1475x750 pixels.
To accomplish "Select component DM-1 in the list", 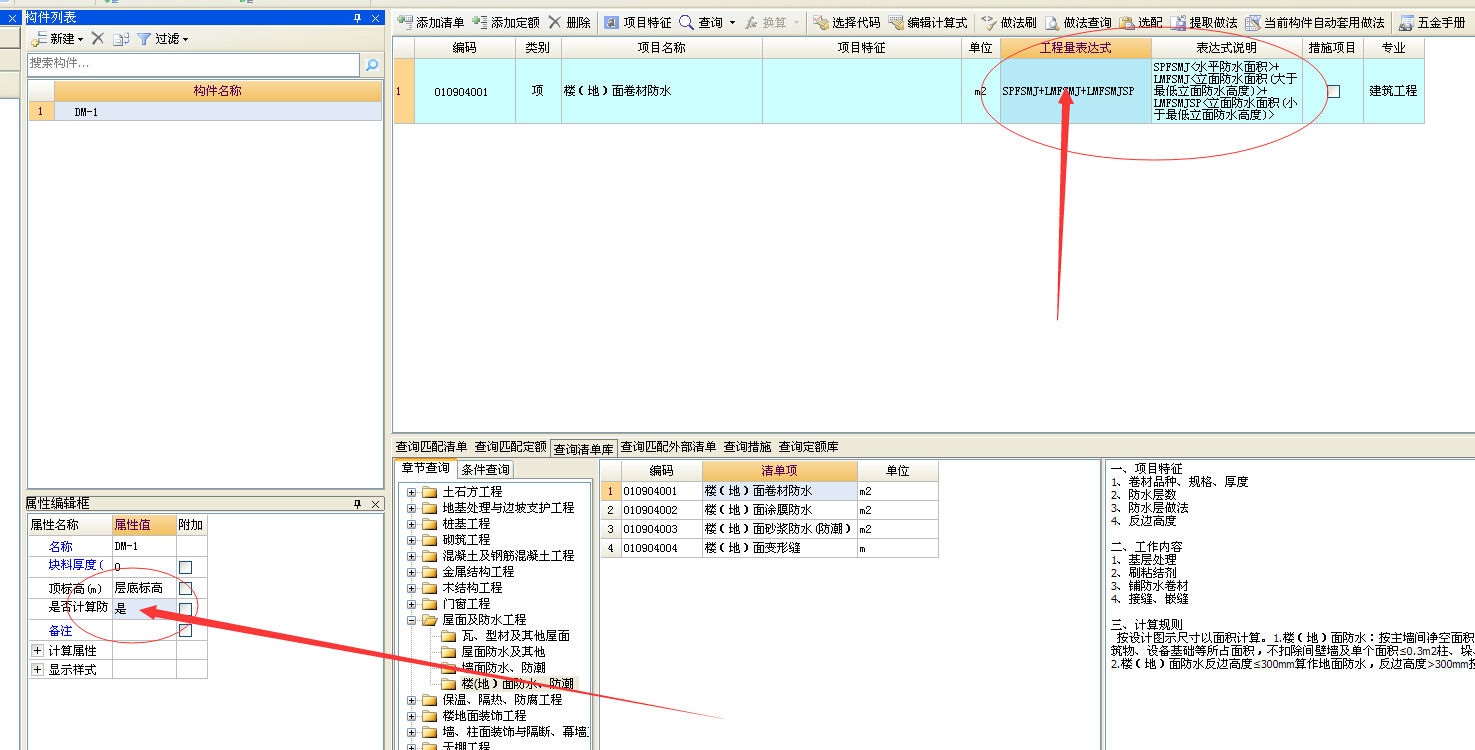I will tap(218, 112).
